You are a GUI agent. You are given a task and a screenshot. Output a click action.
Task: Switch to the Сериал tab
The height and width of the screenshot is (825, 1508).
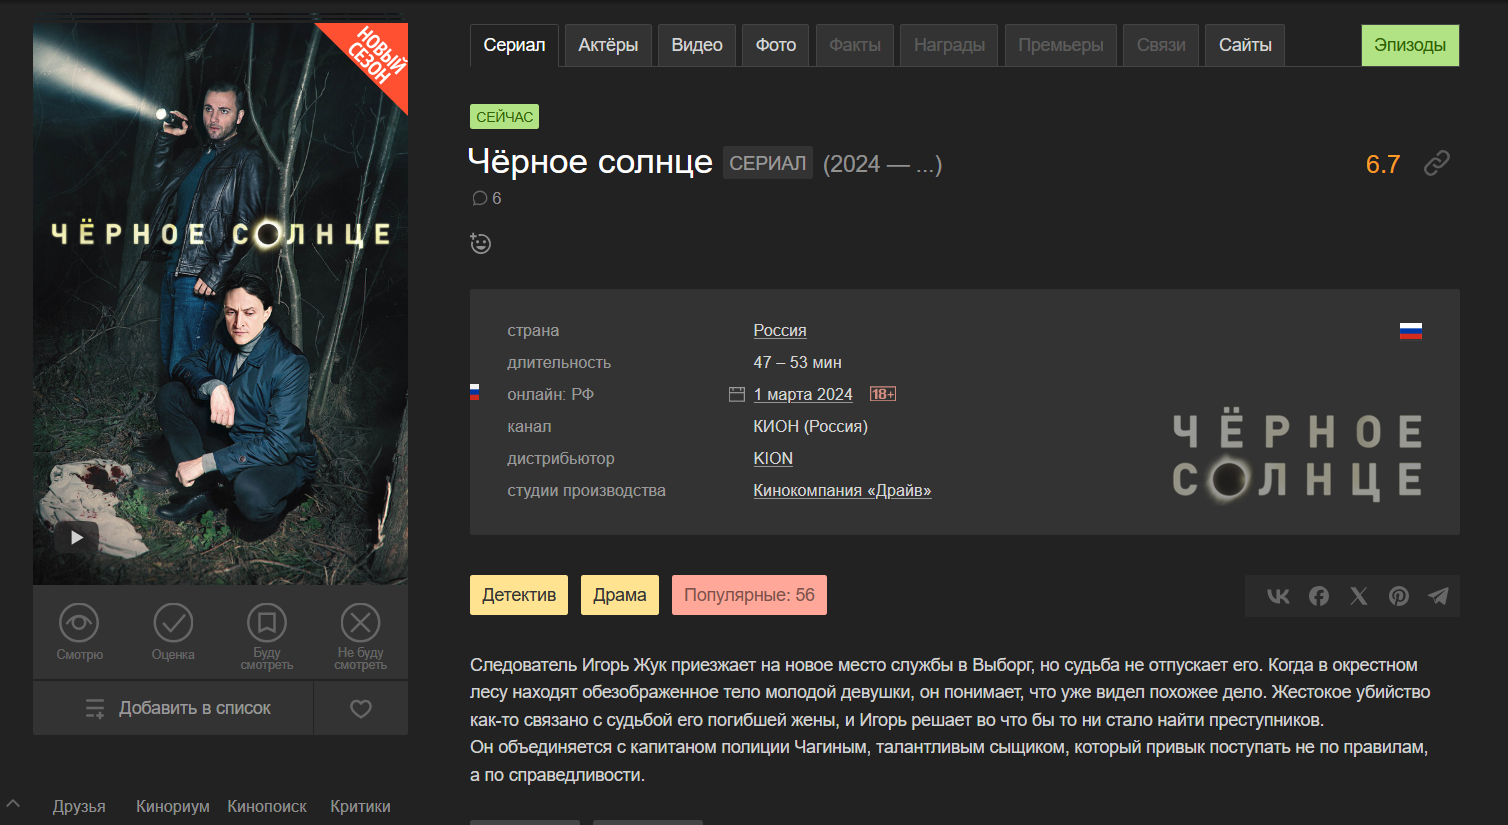pyautogui.click(x=514, y=45)
